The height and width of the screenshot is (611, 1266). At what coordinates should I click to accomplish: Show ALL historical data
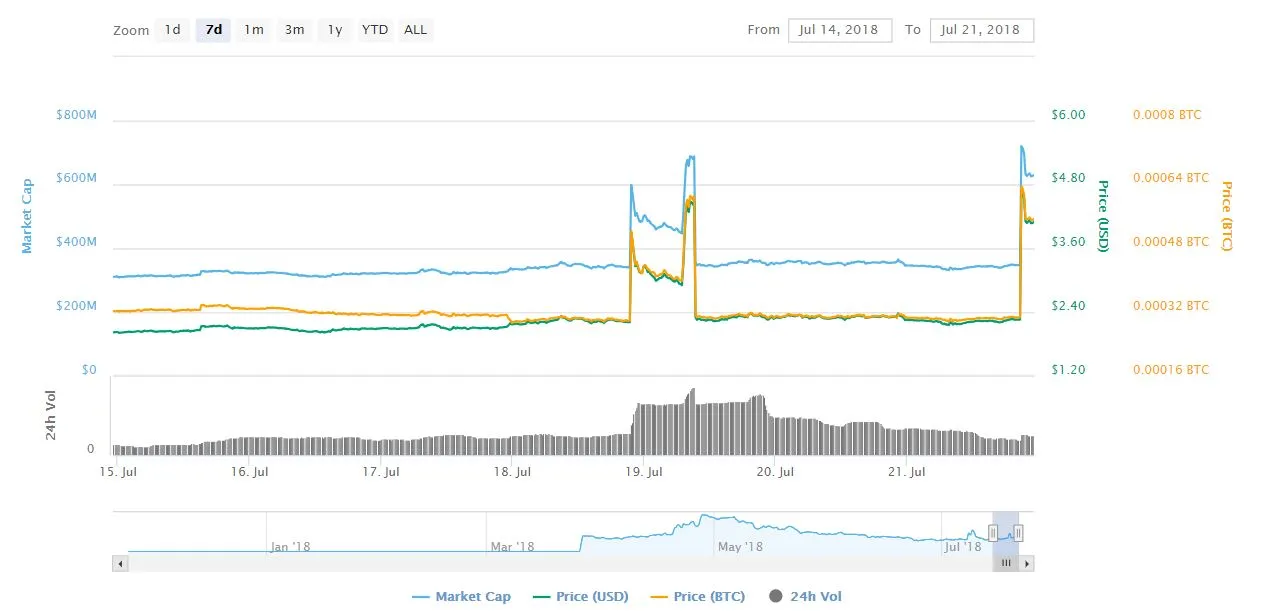click(416, 30)
